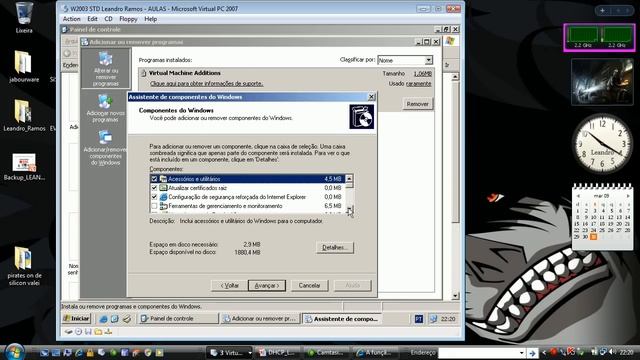The width and height of the screenshot is (640, 360).
Task: Click the Avançar button
Action: pos(267,285)
